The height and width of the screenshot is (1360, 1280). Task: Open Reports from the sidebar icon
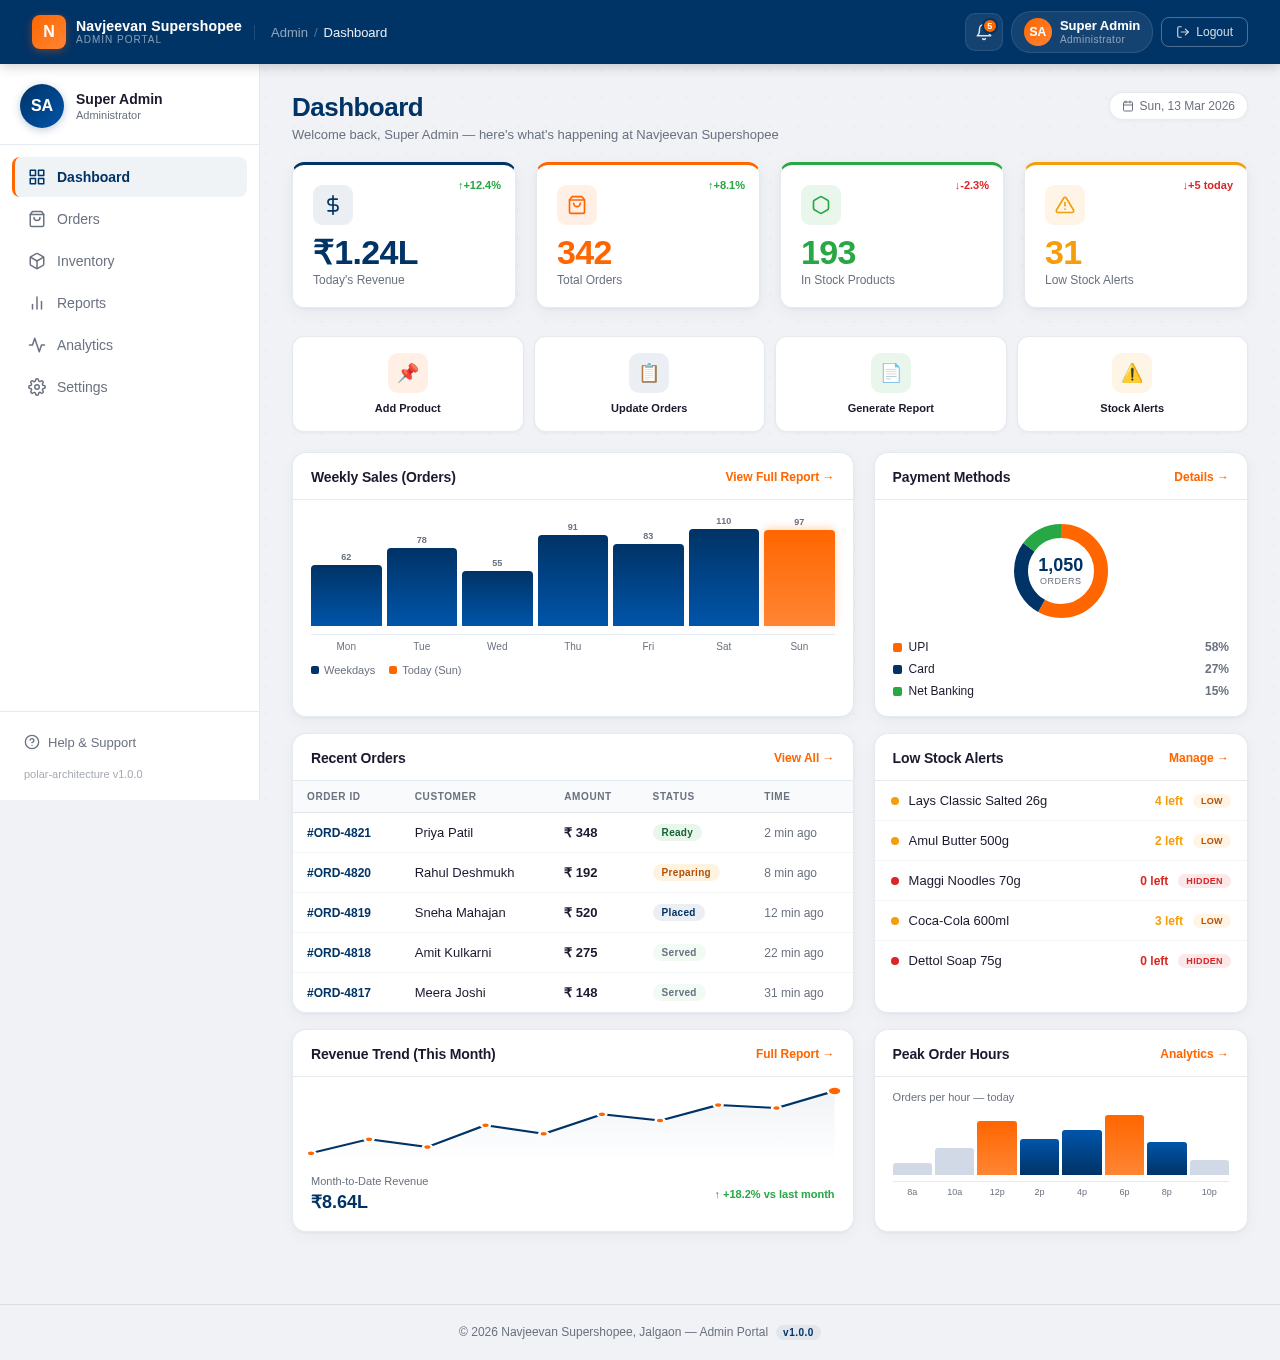(37, 303)
